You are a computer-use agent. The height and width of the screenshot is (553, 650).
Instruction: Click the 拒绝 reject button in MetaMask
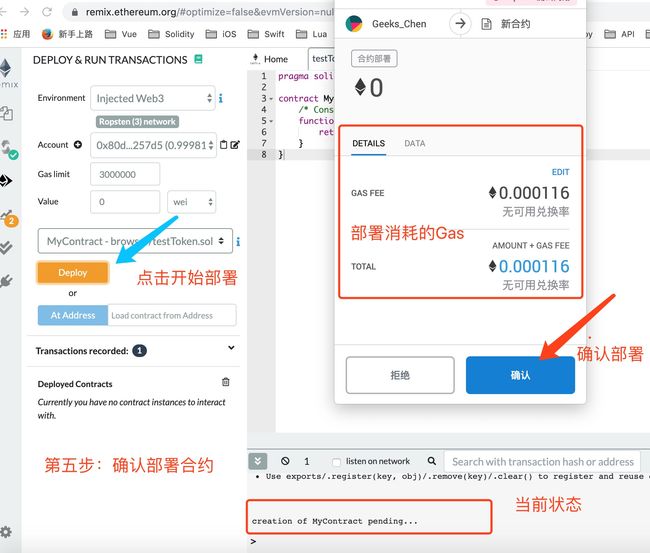[400, 375]
